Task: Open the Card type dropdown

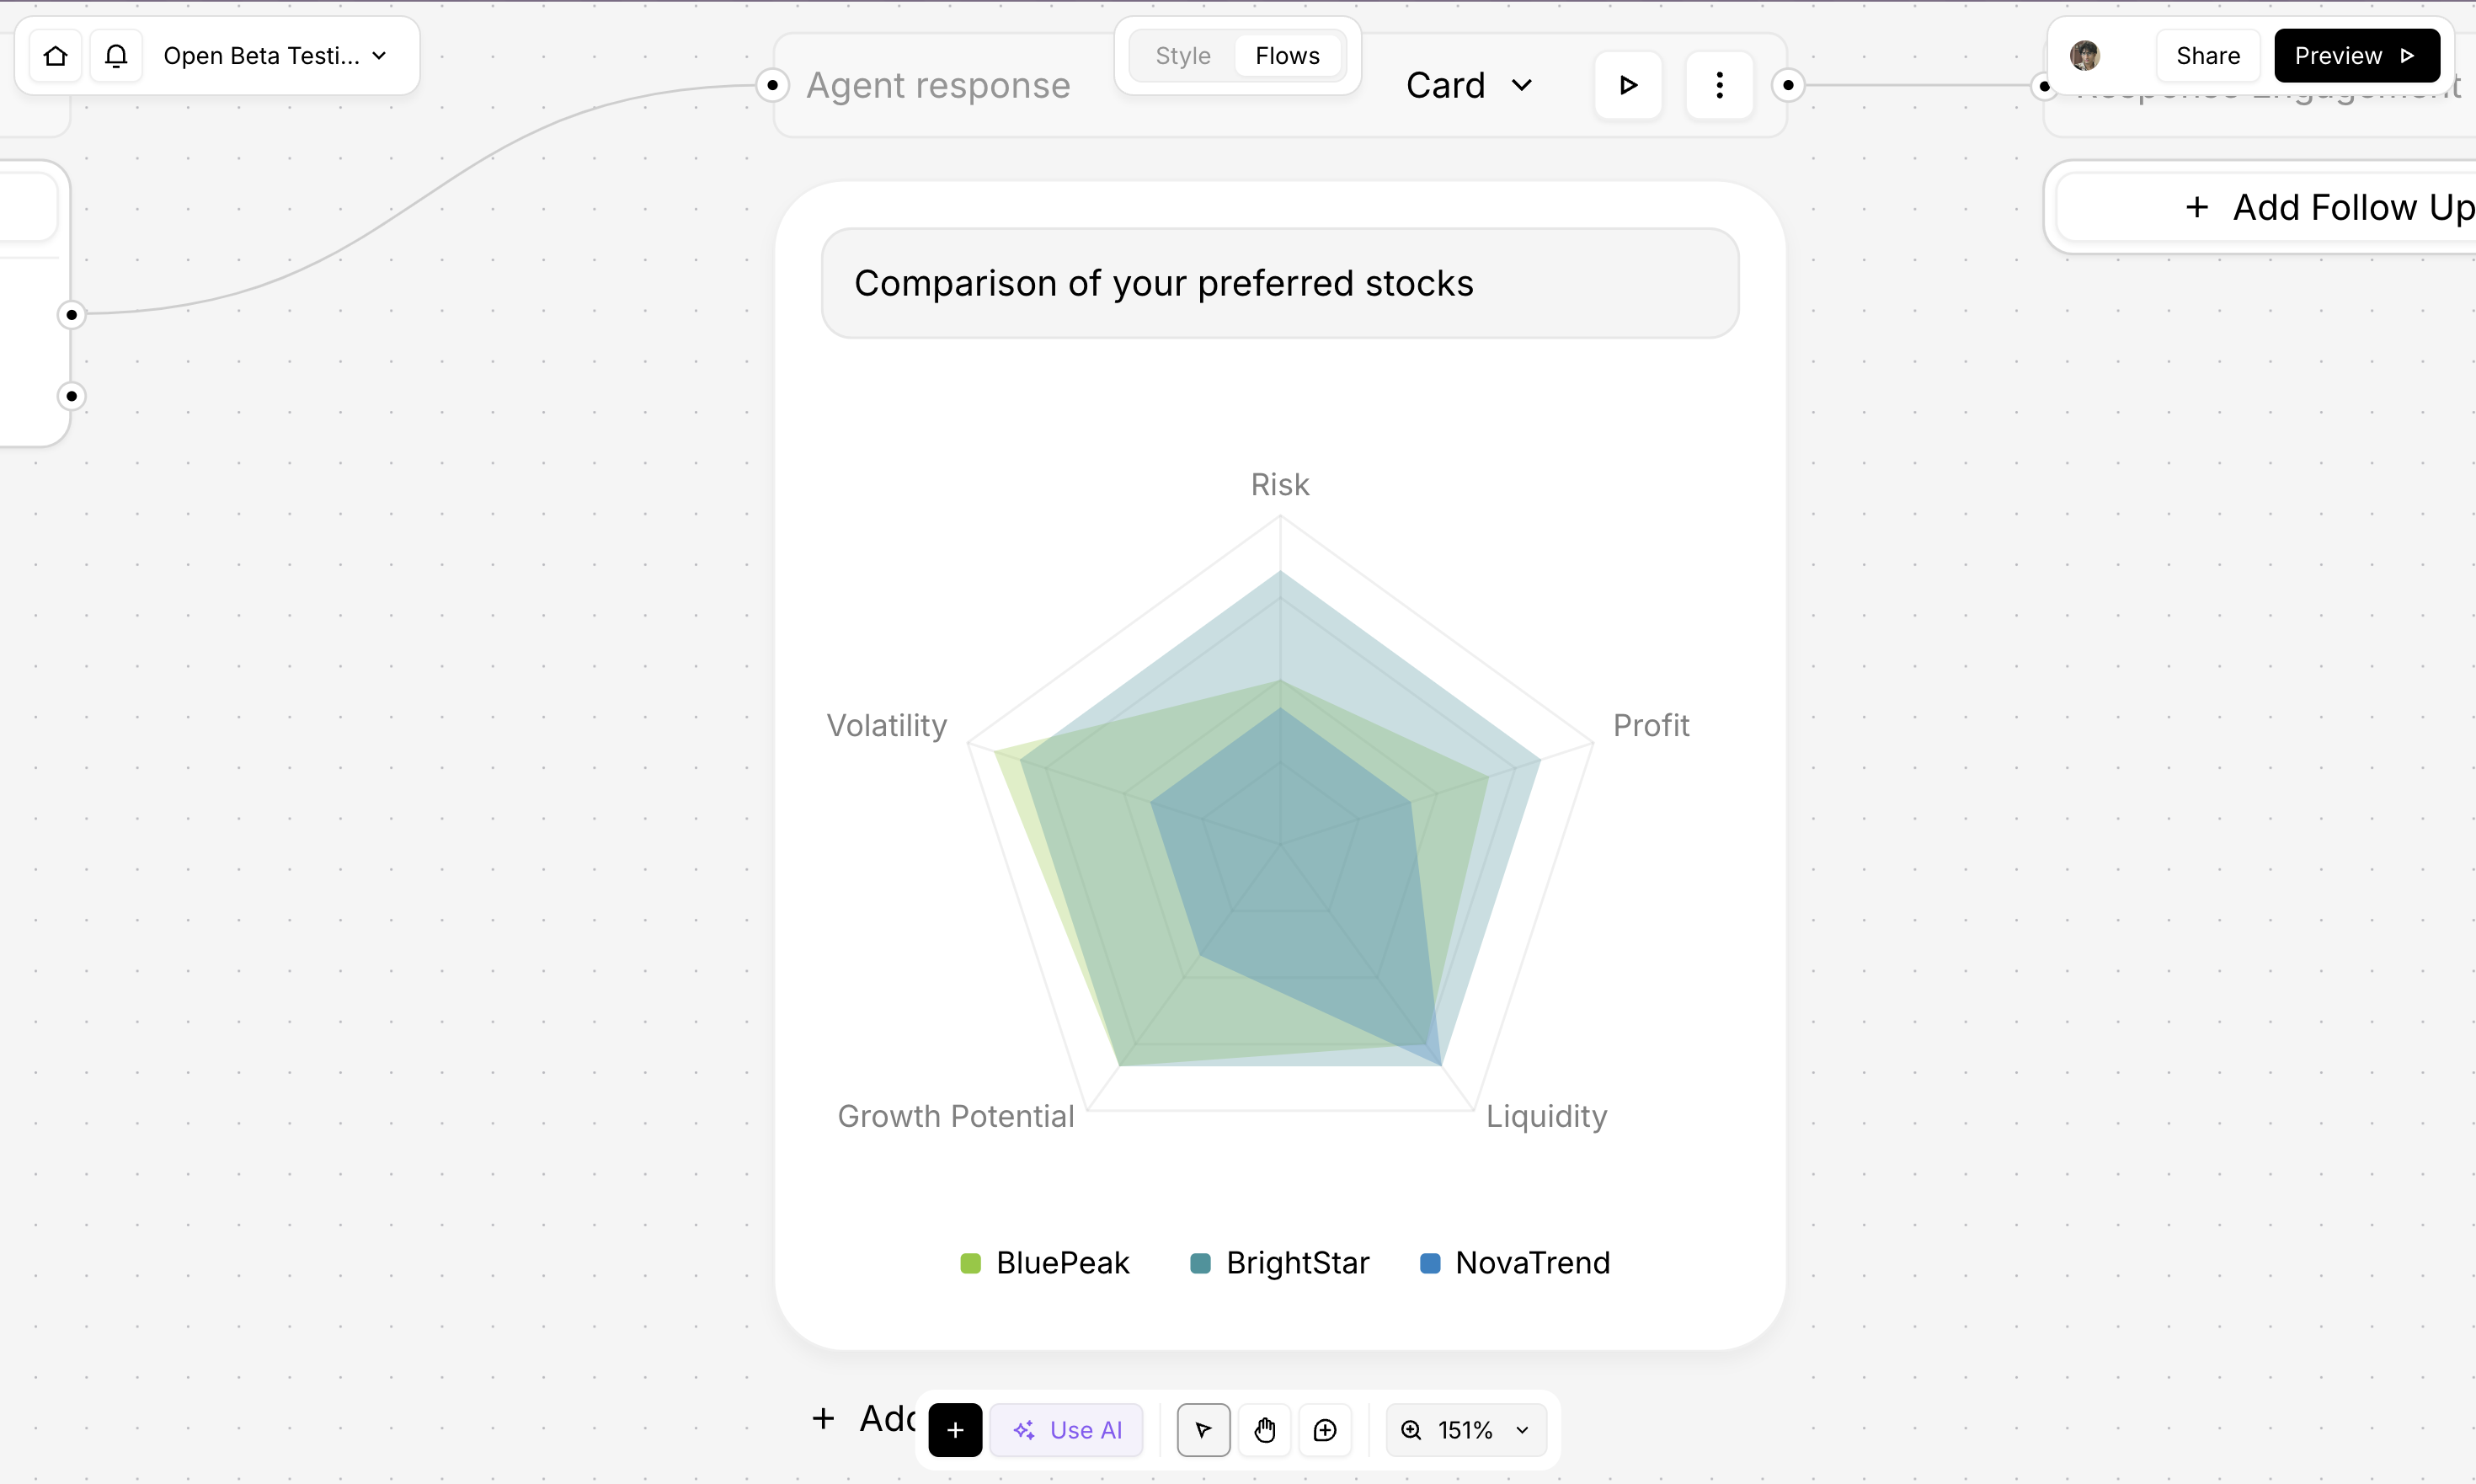Action: (1468, 86)
